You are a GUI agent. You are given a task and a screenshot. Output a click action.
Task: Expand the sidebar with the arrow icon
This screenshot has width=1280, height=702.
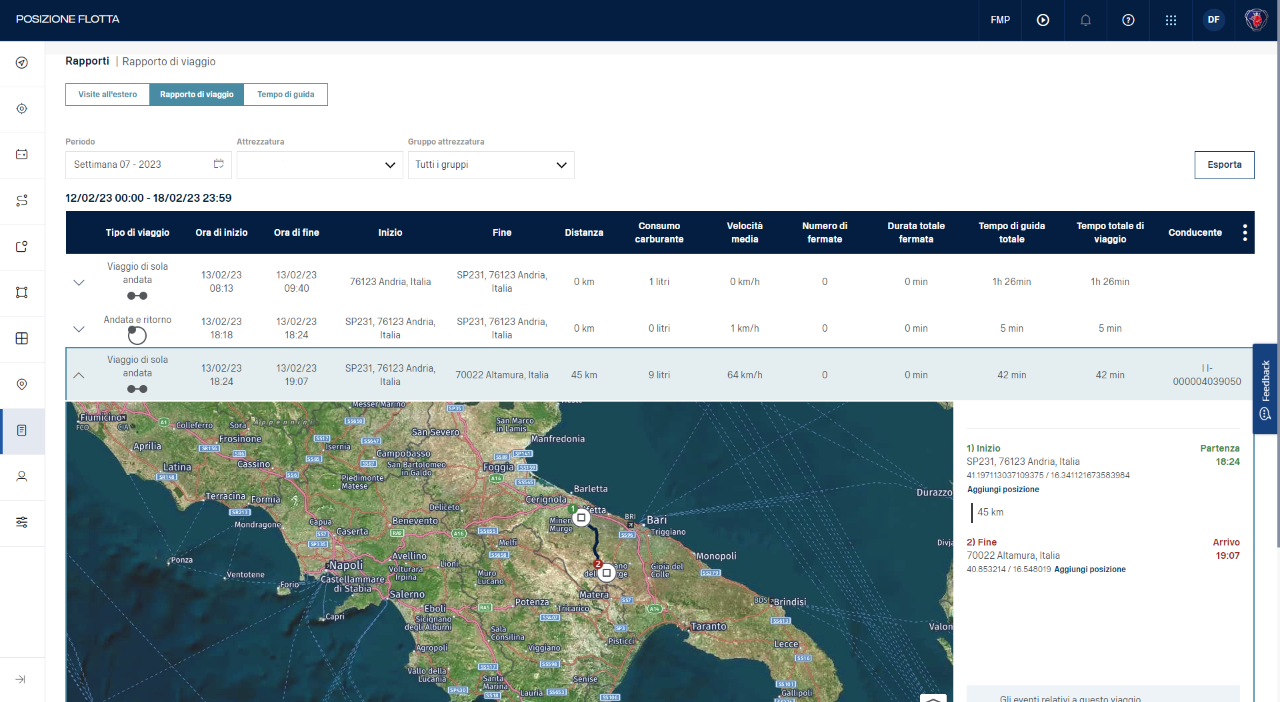coord(21,680)
